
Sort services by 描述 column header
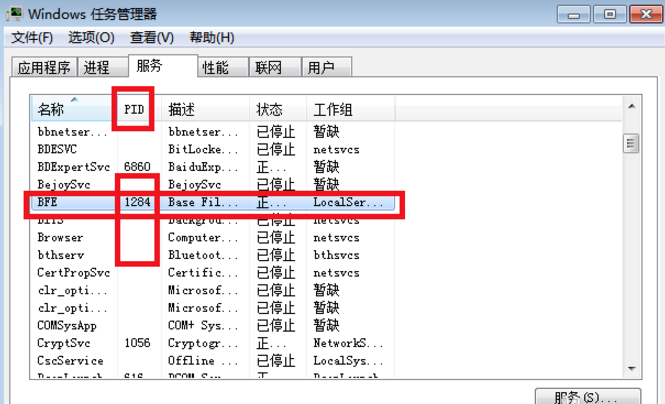point(205,109)
